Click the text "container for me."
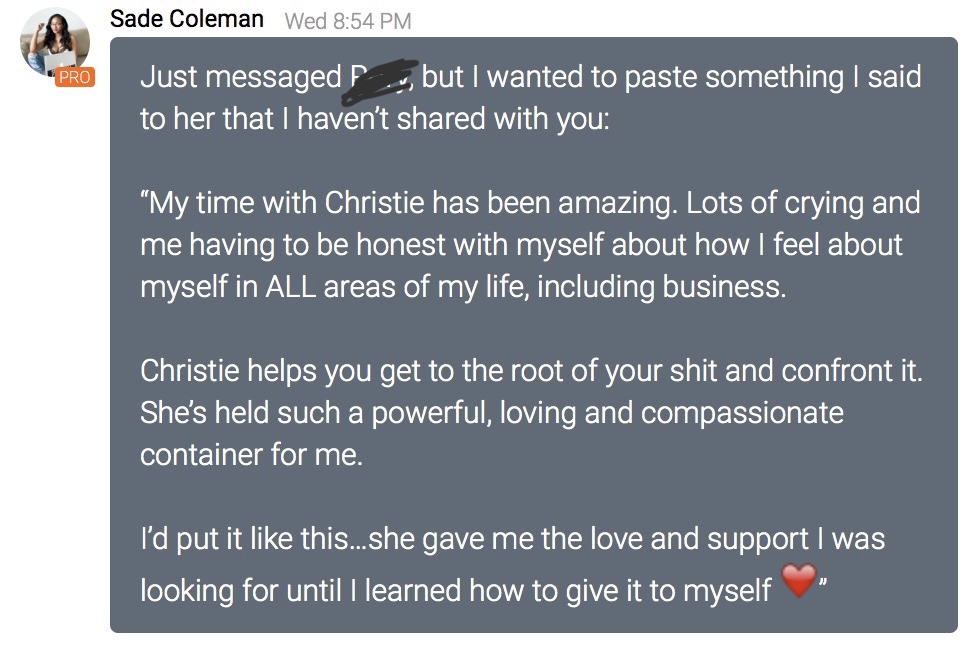This screenshot has height=651, width=974. coord(251,455)
